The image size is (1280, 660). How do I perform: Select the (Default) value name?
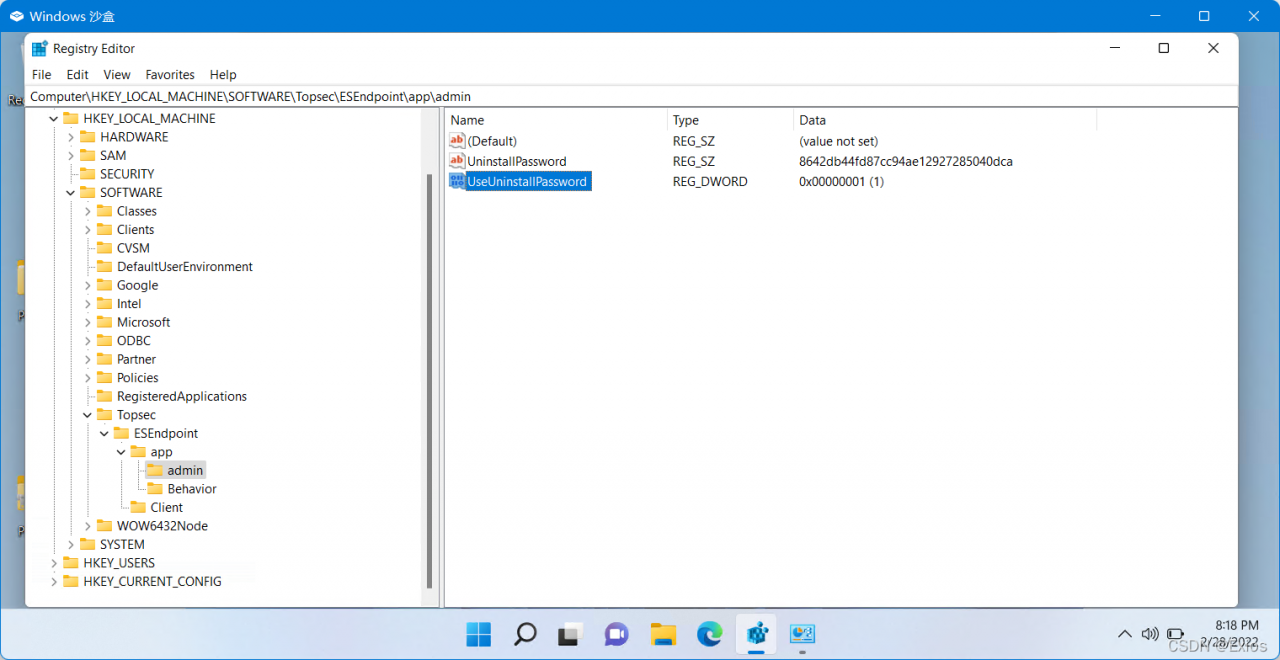point(492,141)
